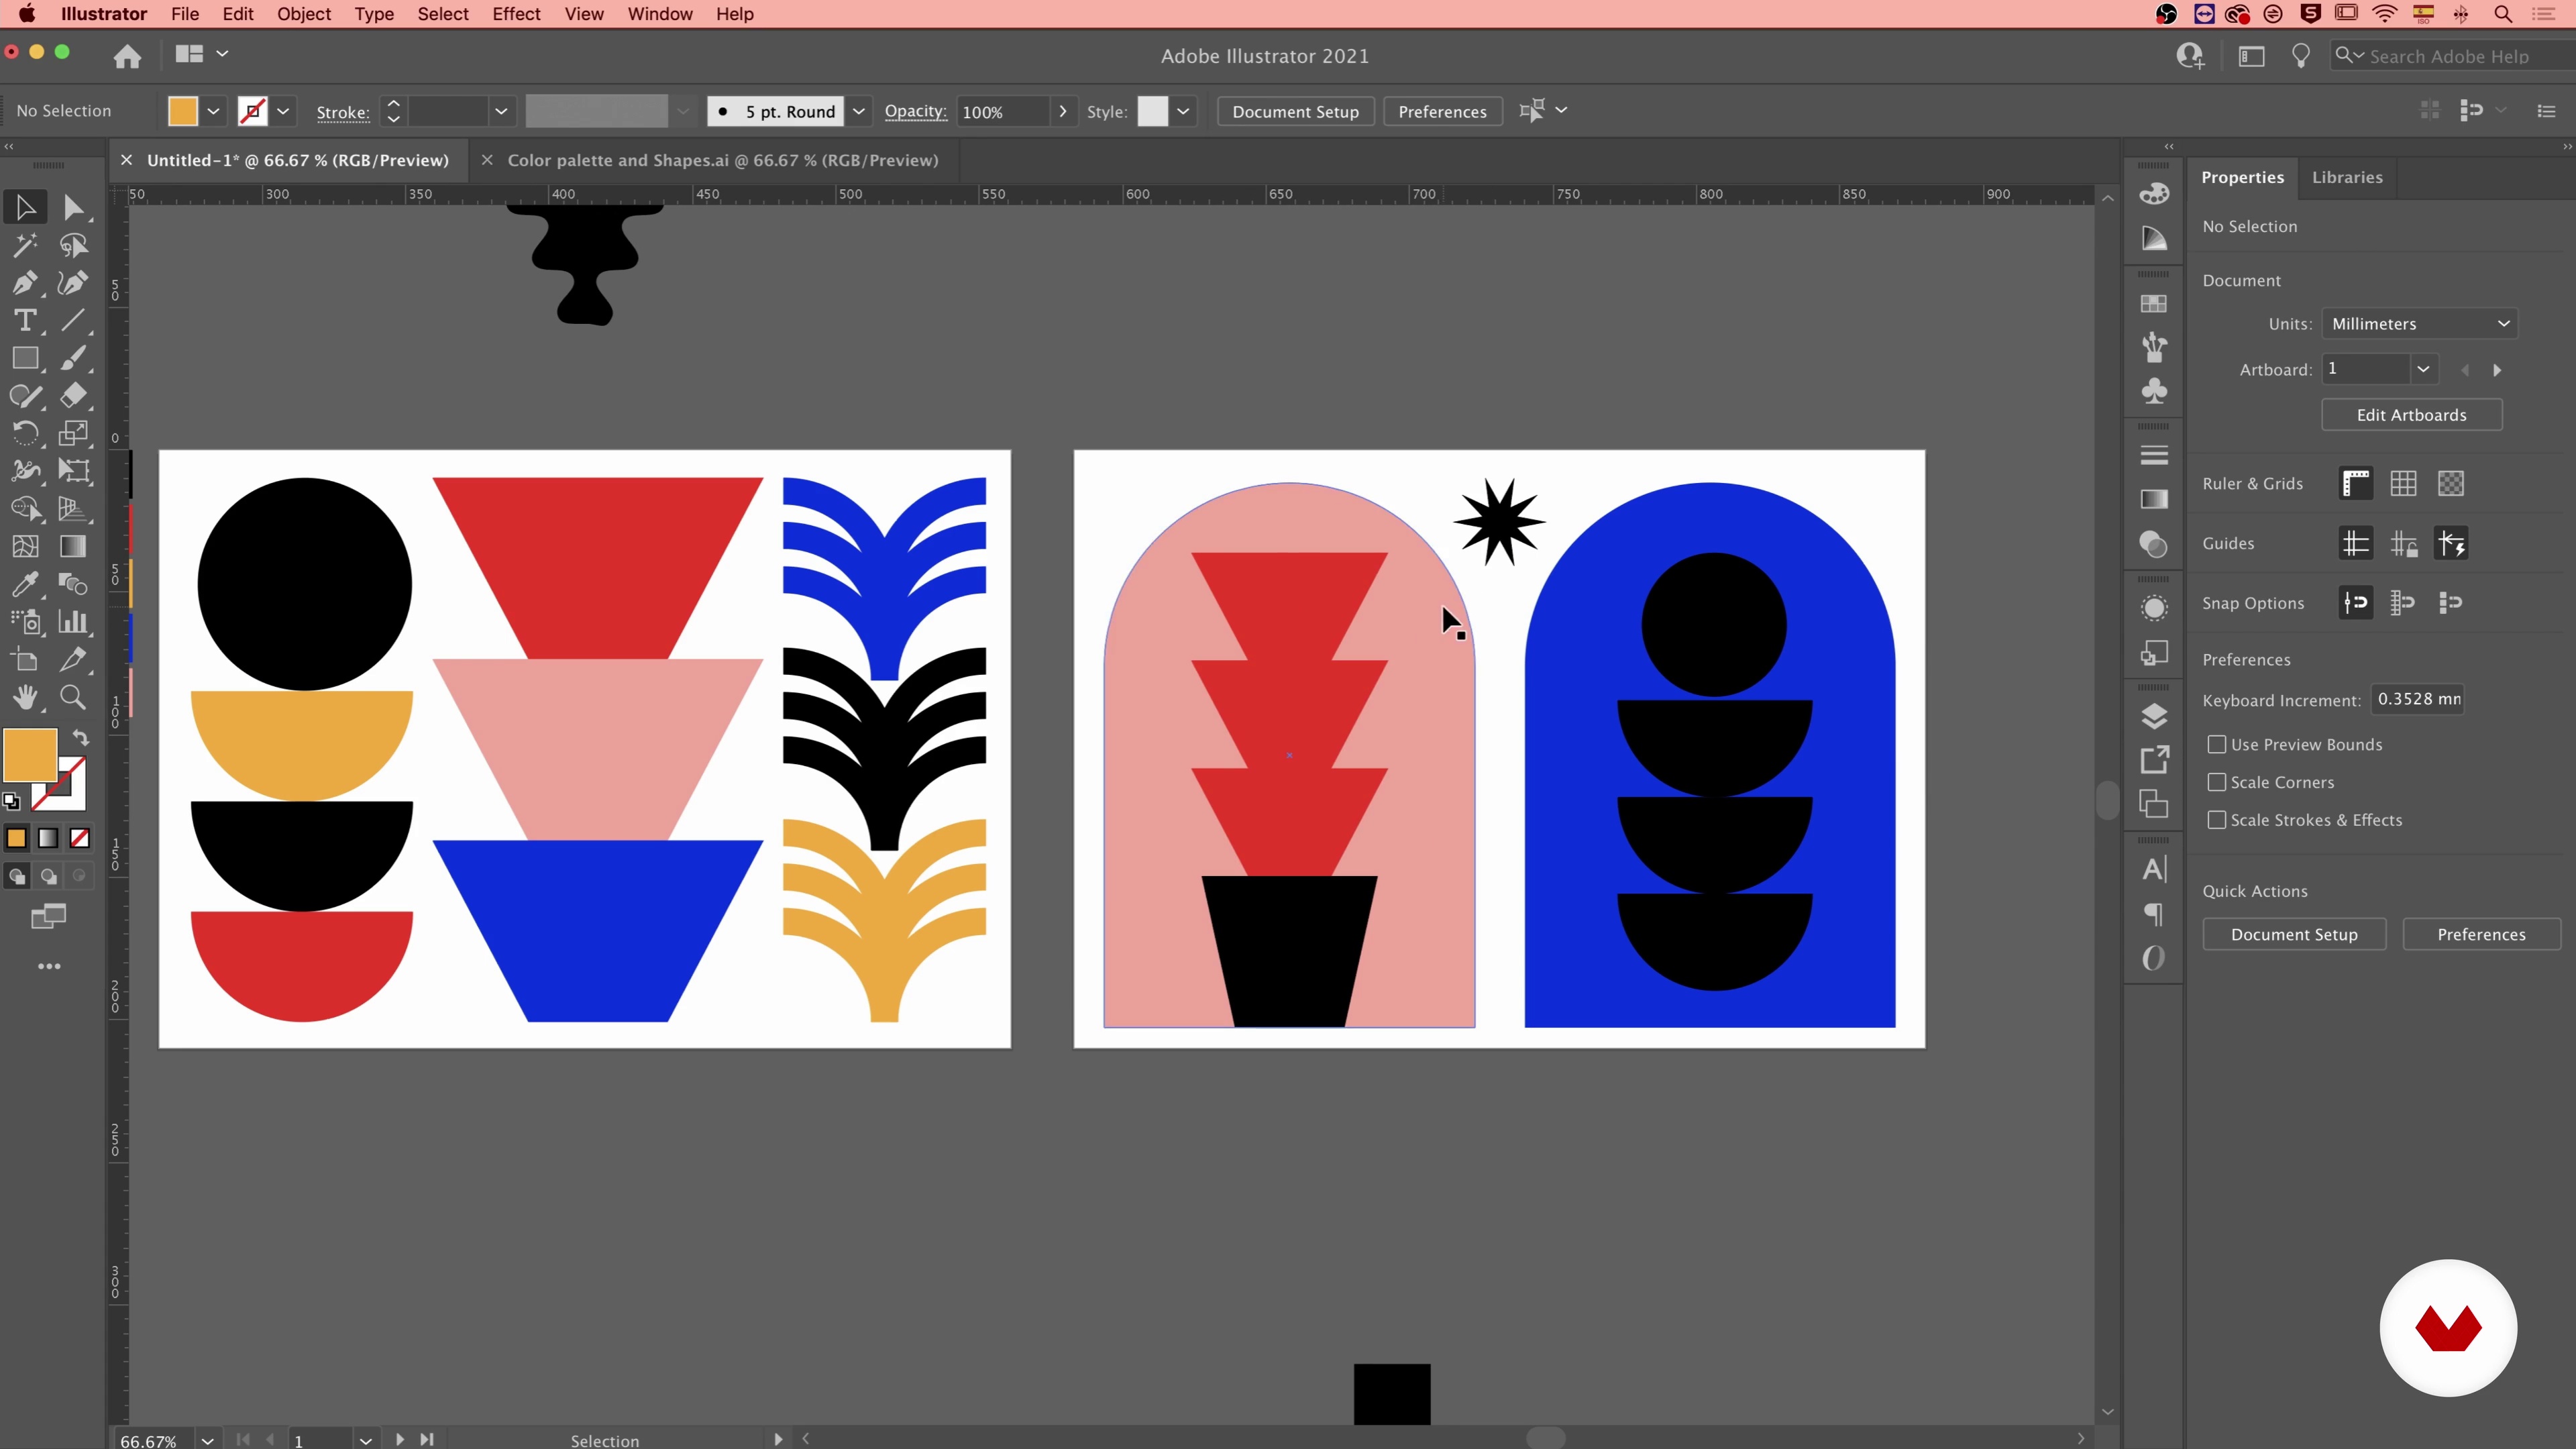Select the Rotate tool
Screen dimensions: 2576x1449
tap(25, 433)
